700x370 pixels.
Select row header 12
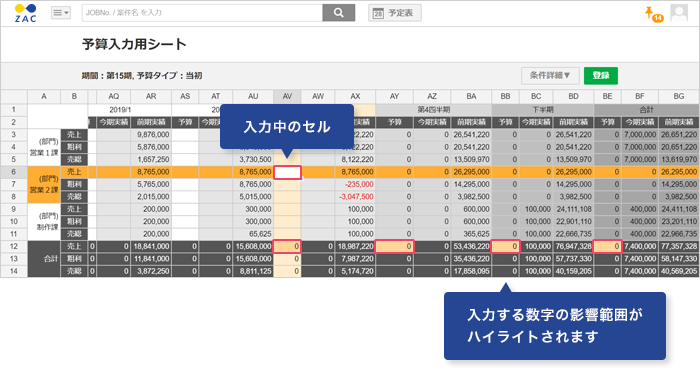coord(14,246)
